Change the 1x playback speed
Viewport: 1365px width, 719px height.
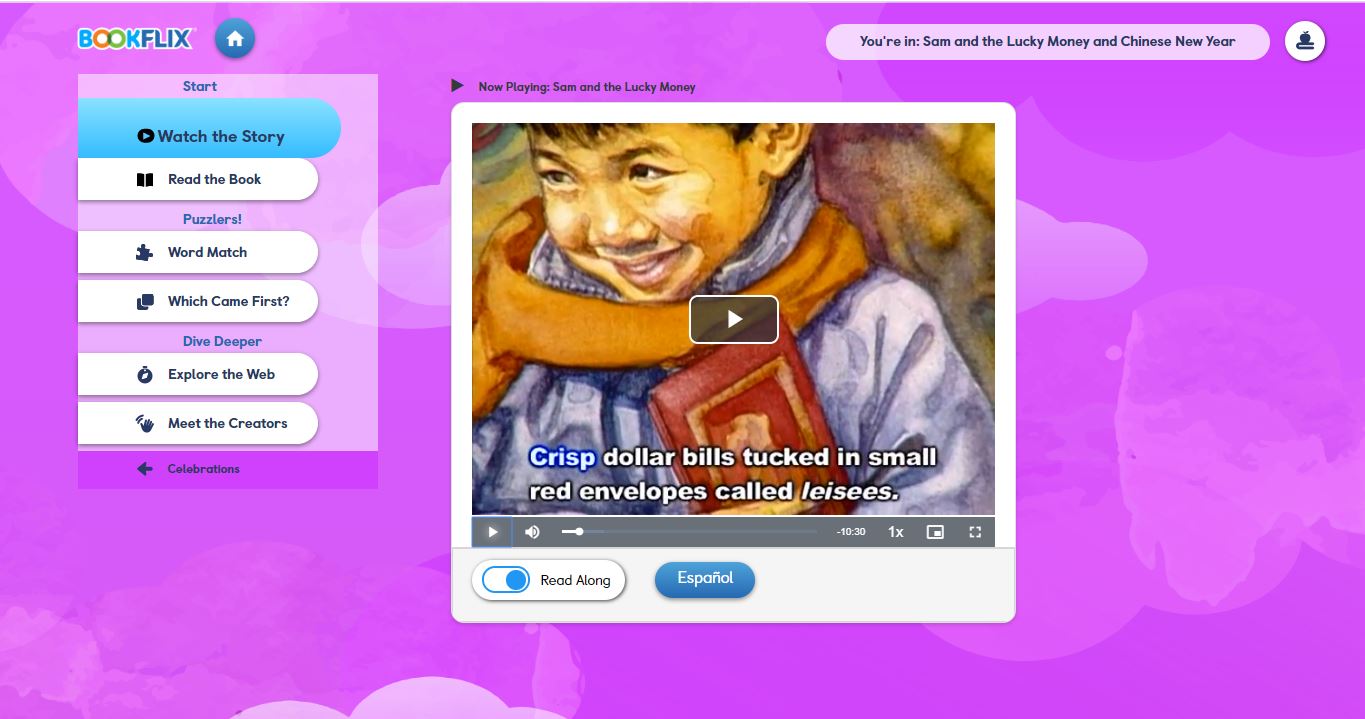coord(896,532)
